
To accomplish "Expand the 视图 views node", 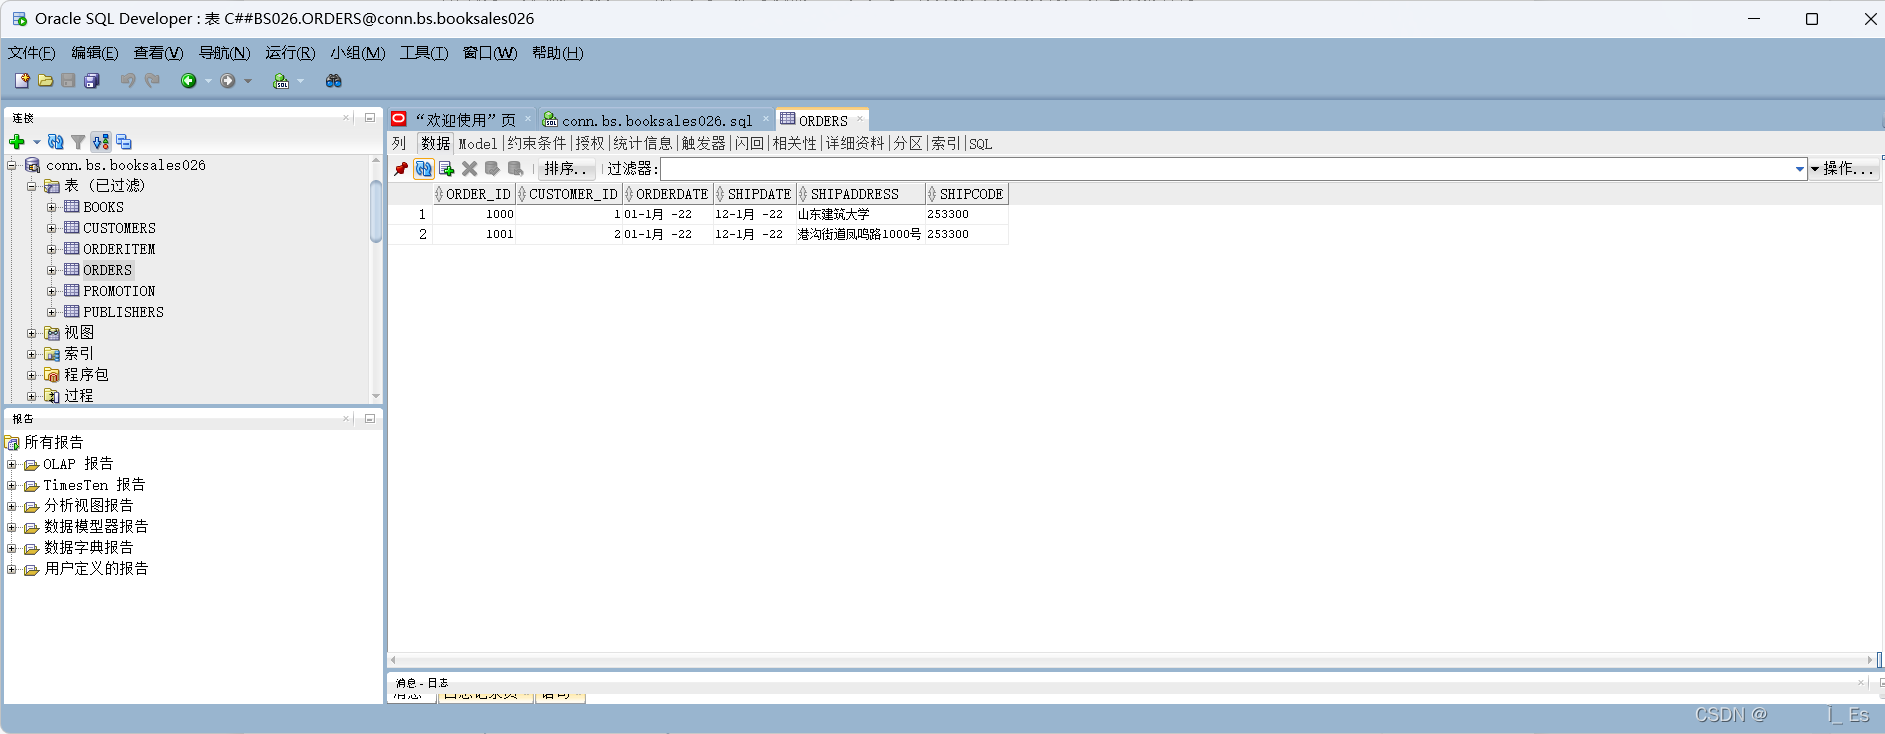I will [x=31, y=333].
